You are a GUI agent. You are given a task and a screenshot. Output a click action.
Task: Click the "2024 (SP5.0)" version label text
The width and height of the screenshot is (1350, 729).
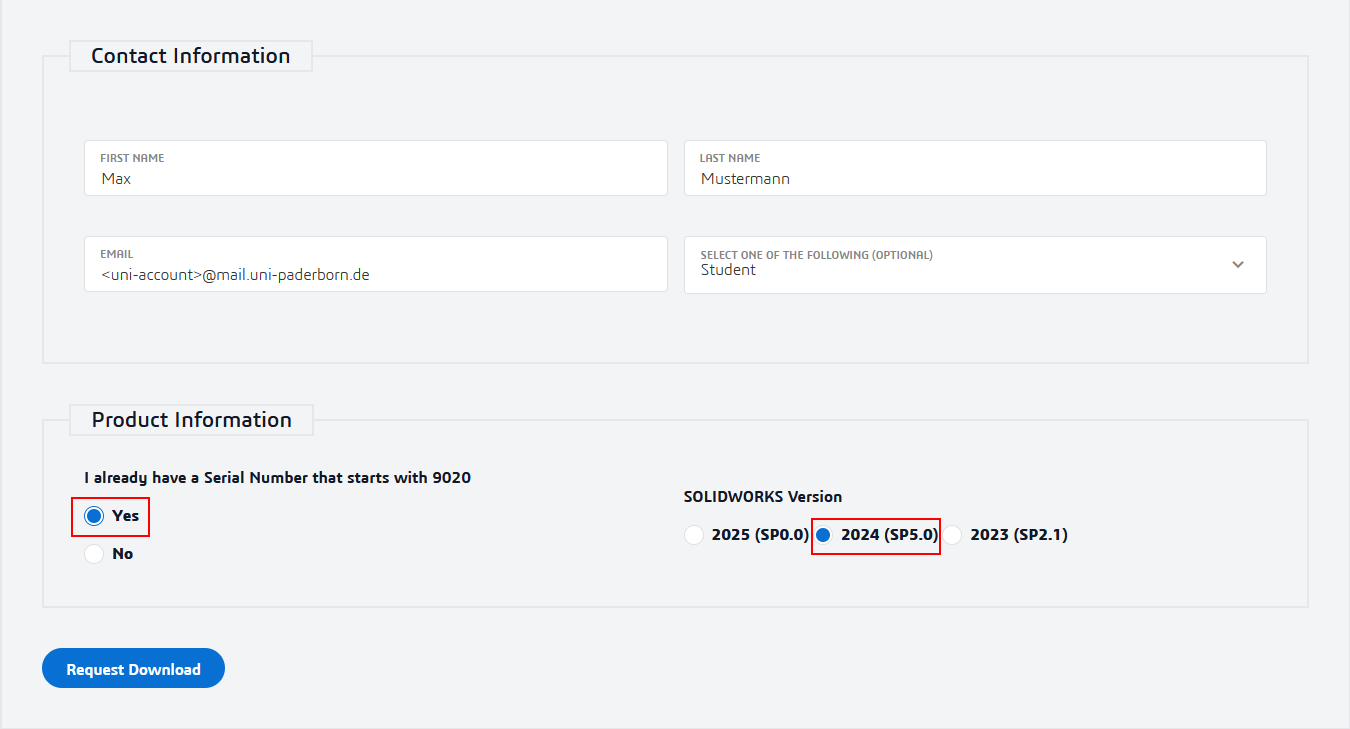[889, 535]
